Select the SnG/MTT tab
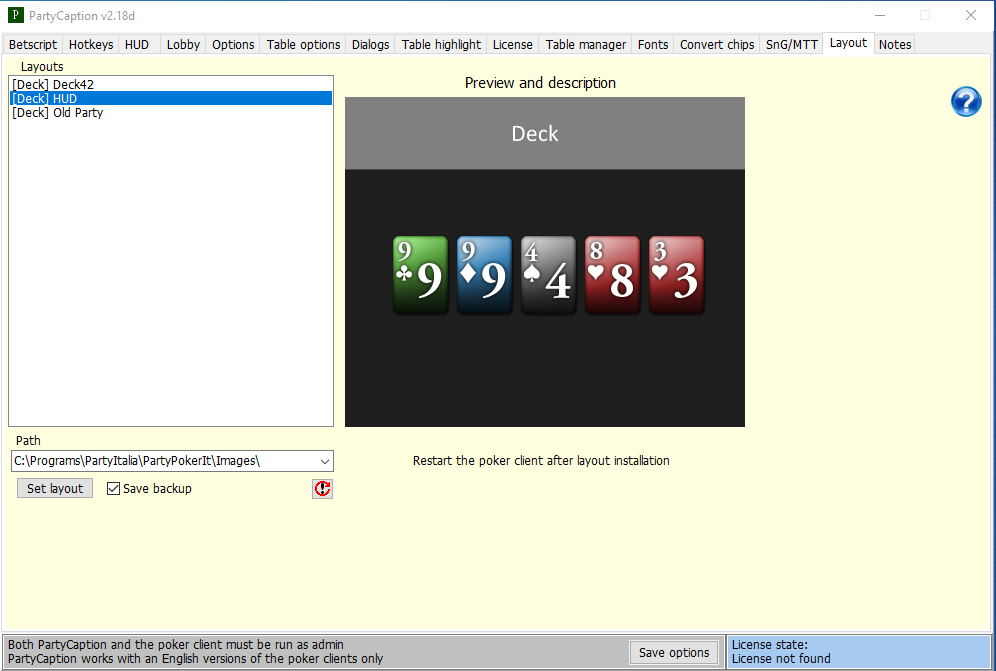Screen dimensions: 996x671 792,44
